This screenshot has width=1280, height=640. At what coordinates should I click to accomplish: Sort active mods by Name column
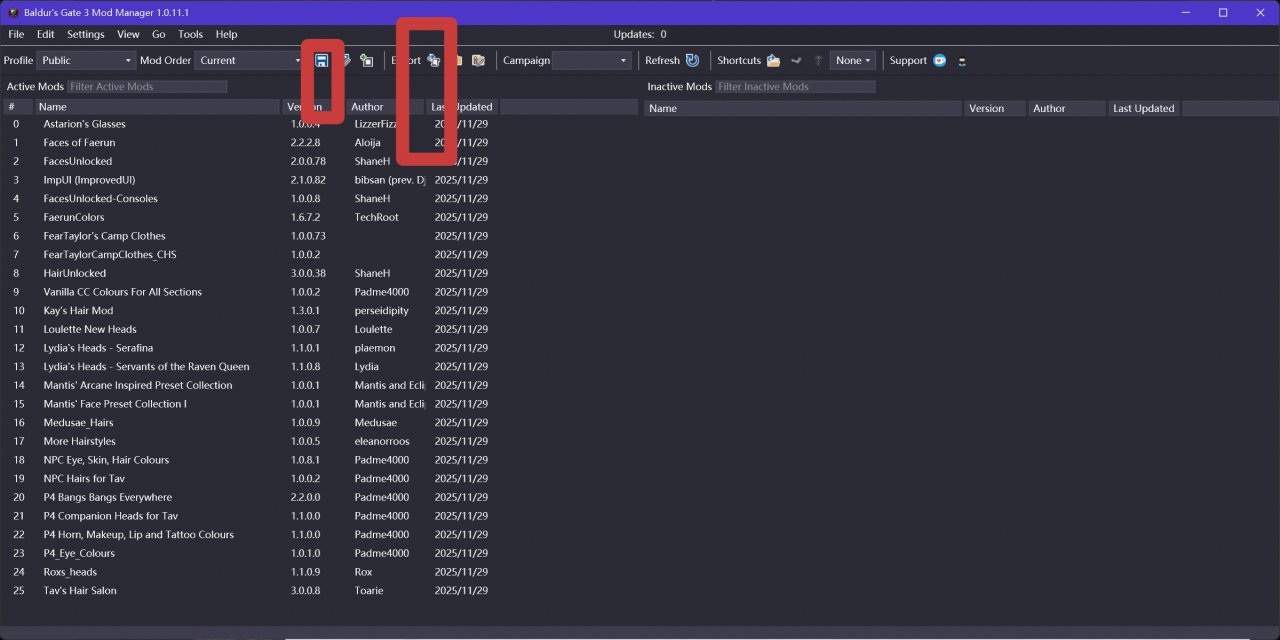pyautogui.click(x=158, y=107)
